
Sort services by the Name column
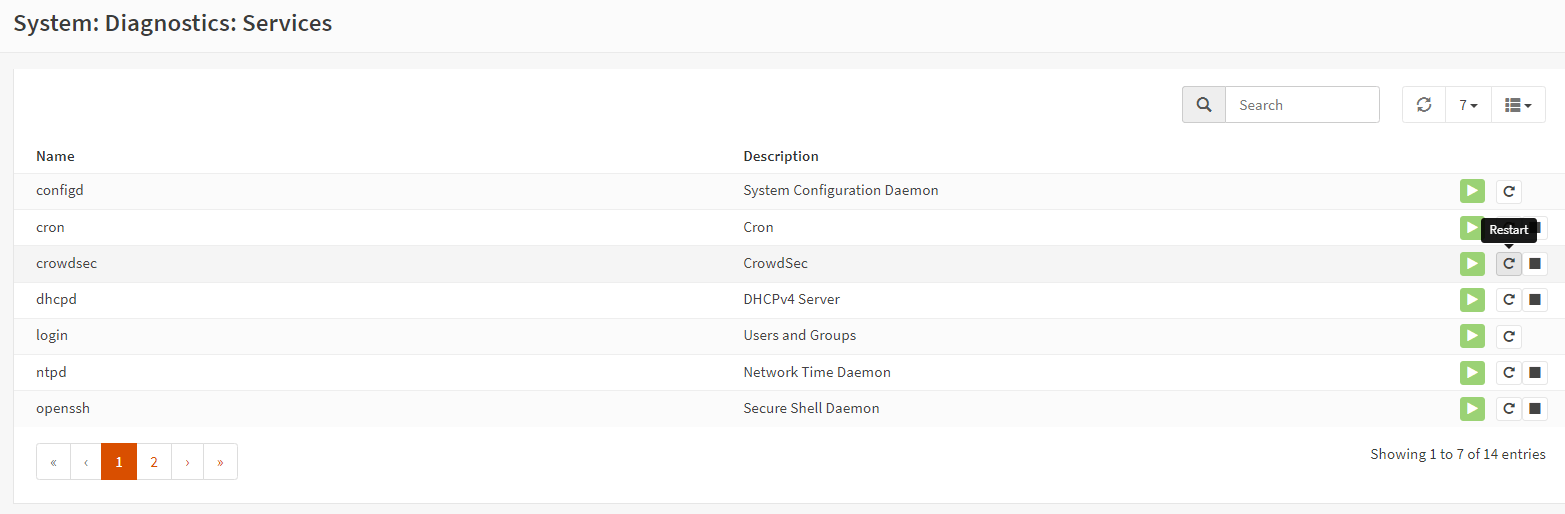(55, 156)
